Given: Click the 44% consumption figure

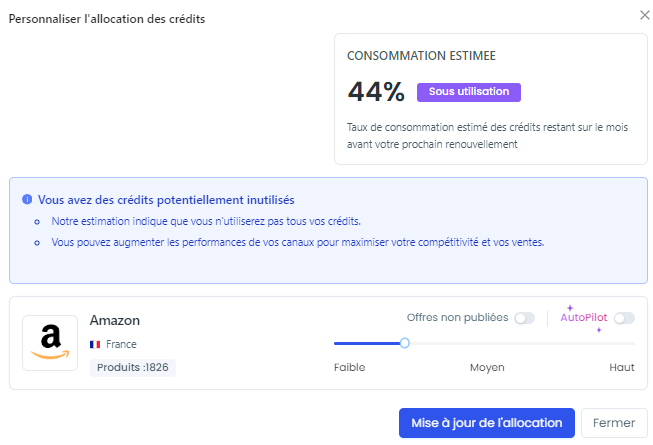Looking at the screenshot, I should pos(376,92).
